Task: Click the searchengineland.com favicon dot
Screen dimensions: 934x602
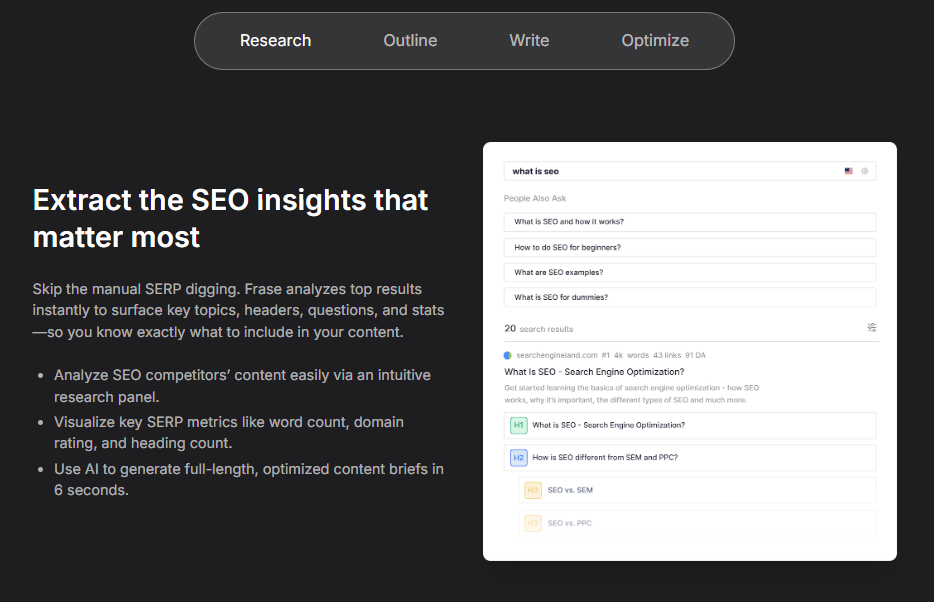Action: pos(508,355)
